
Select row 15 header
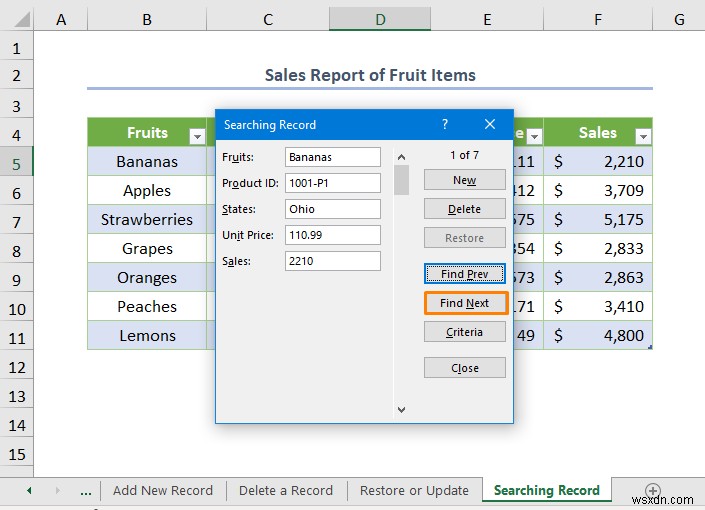click(17, 454)
